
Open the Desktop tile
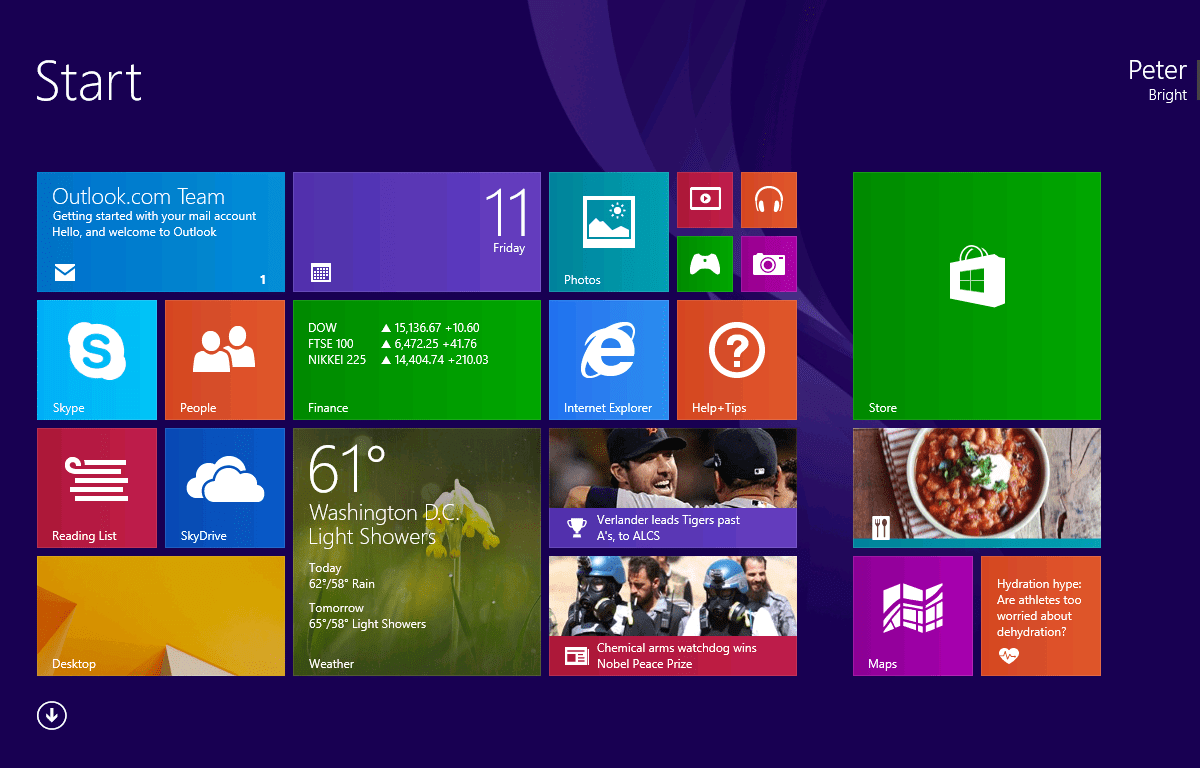click(161, 616)
